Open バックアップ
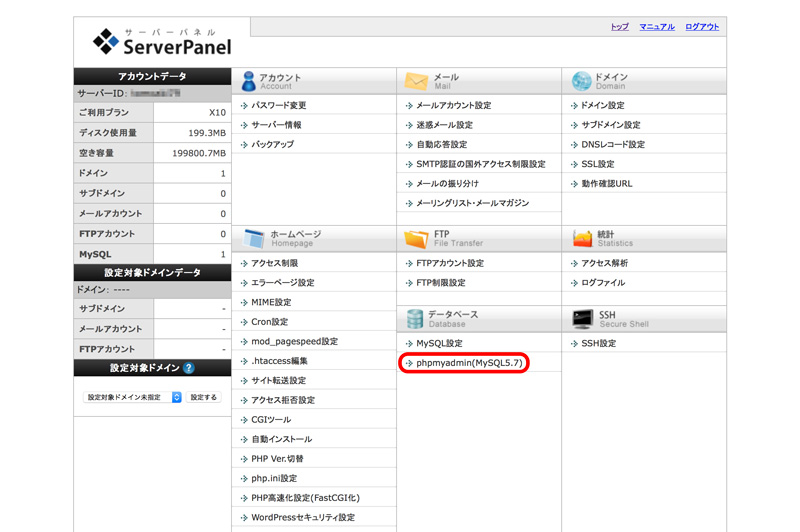The height and width of the screenshot is (532, 800). click(272, 144)
